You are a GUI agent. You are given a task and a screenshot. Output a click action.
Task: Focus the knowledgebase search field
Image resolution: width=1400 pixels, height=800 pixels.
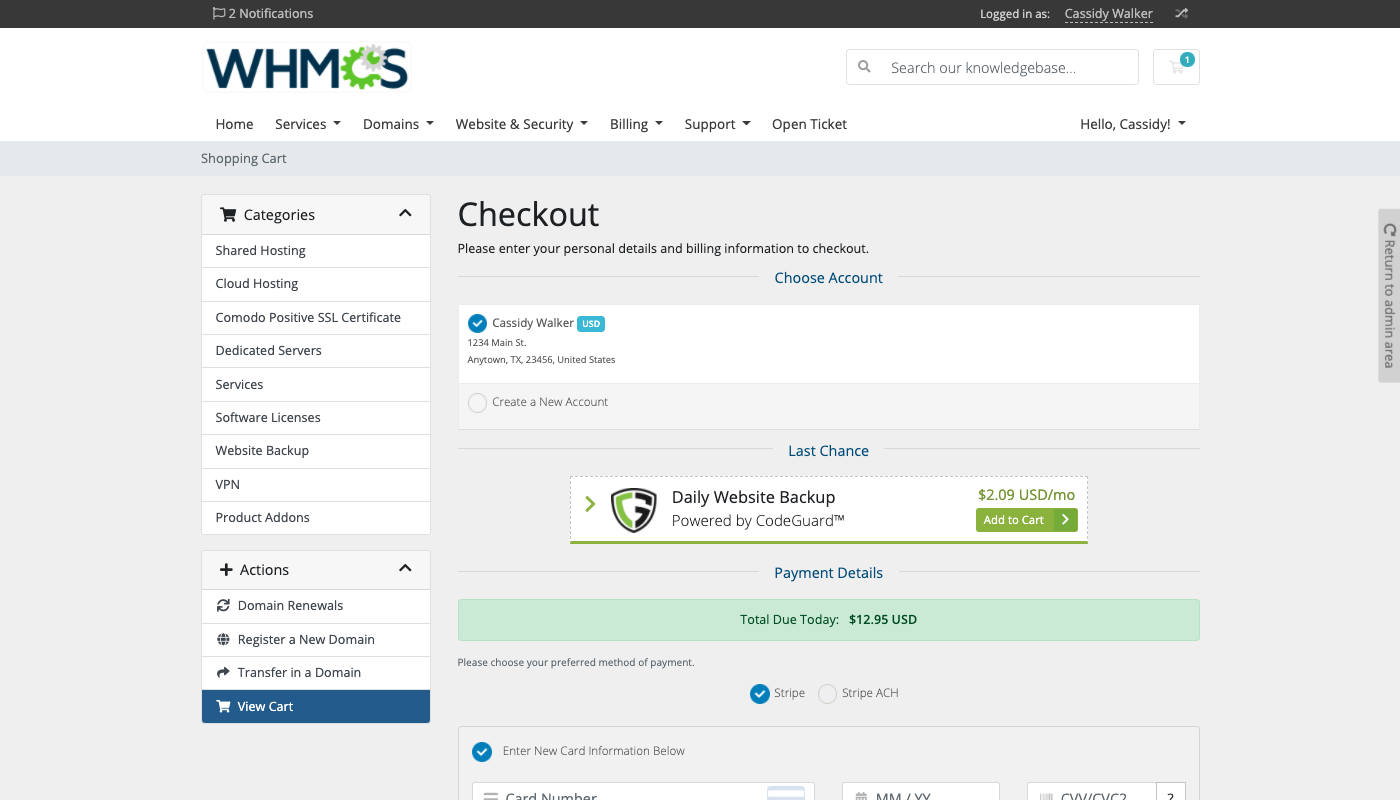click(x=1007, y=68)
